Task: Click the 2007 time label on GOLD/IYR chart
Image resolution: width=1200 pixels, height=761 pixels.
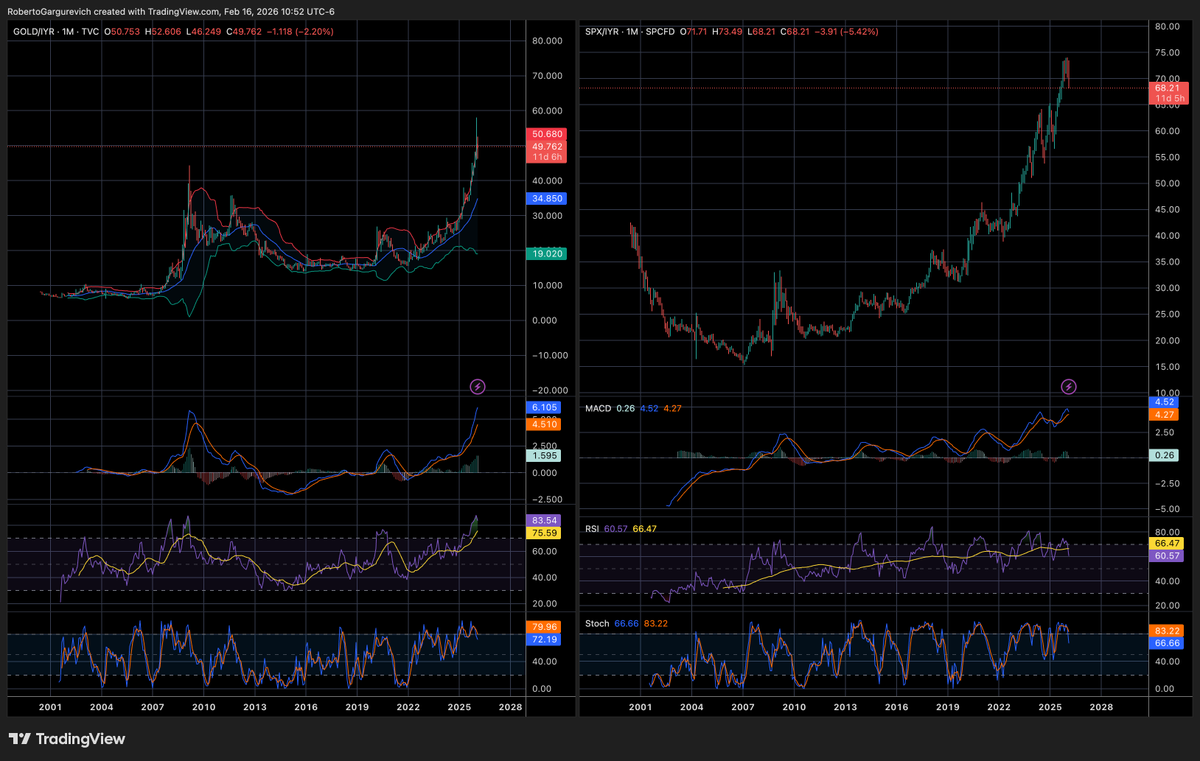Action: pos(153,706)
